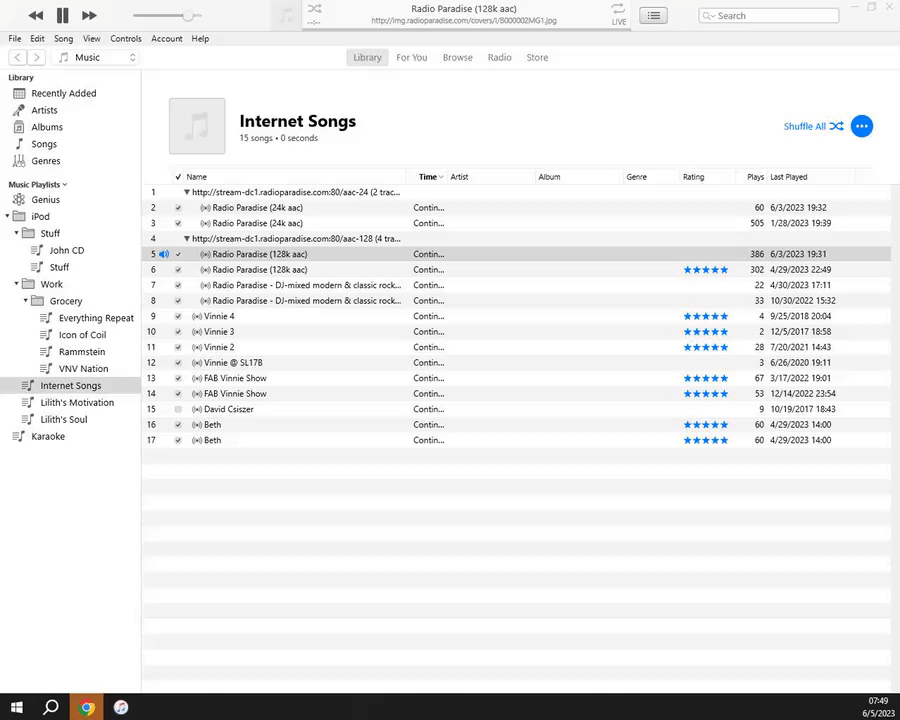Toggle the checkbox for Vinnie 2
The width and height of the screenshot is (900, 720).
pos(178,347)
